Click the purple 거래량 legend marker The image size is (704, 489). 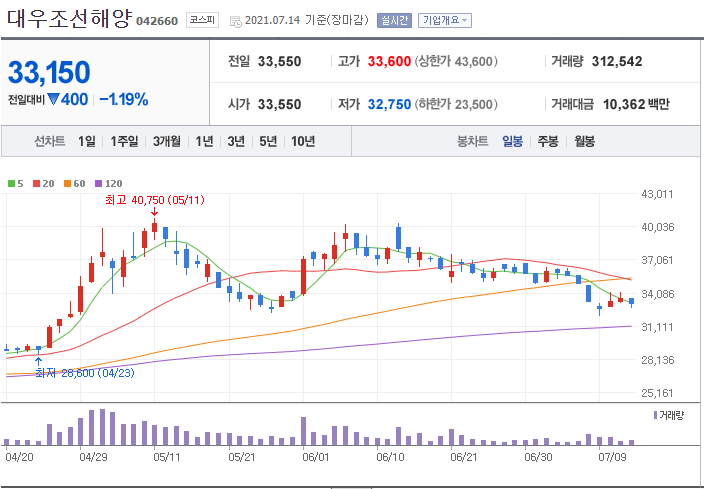tap(656, 415)
